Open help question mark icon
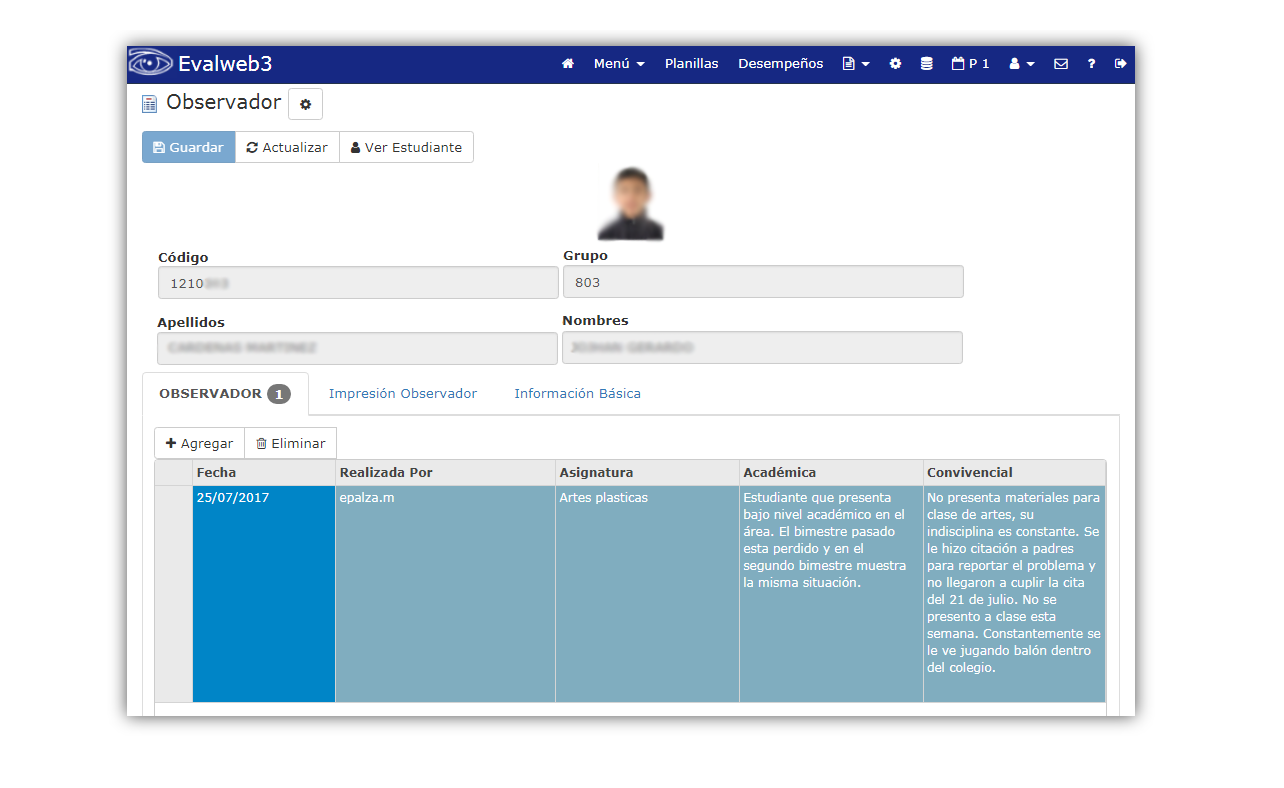Image resolution: width=1284 pixels, height=788 pixels. click(x=1091, y=64)
